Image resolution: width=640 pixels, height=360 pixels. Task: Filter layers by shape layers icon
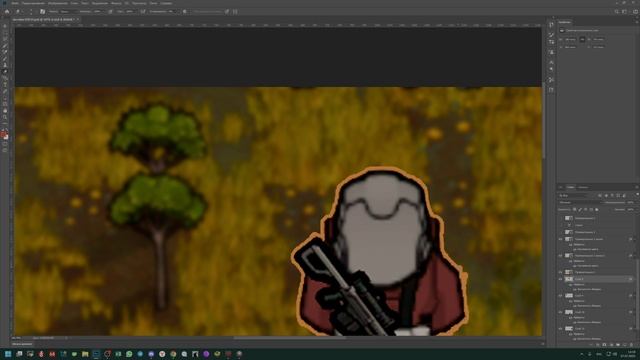click(618, 196)
